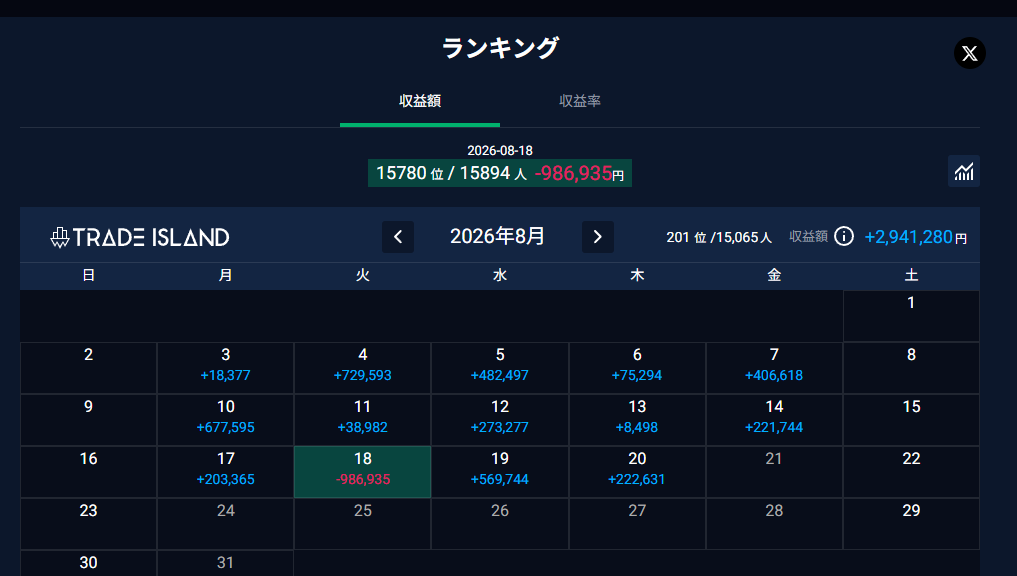This screenshot has width=1017, height=576.
Task: Select August 7 showing +406,618
Action: click(774, 368)
